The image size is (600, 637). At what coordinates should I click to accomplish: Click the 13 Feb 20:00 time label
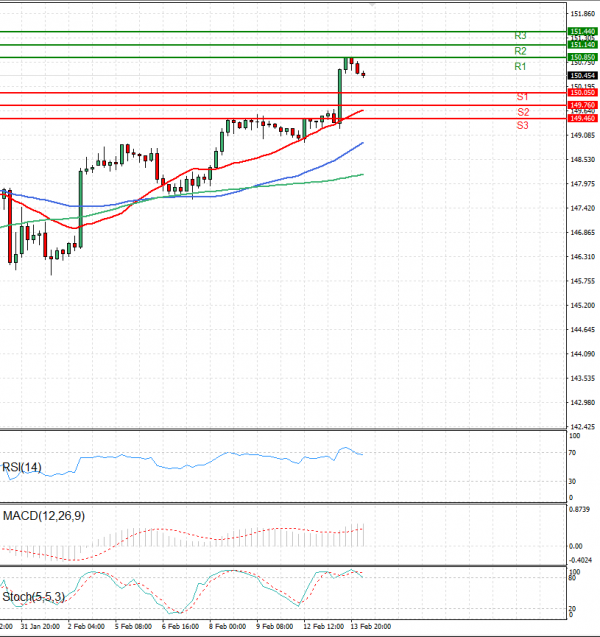click(370, 626)
